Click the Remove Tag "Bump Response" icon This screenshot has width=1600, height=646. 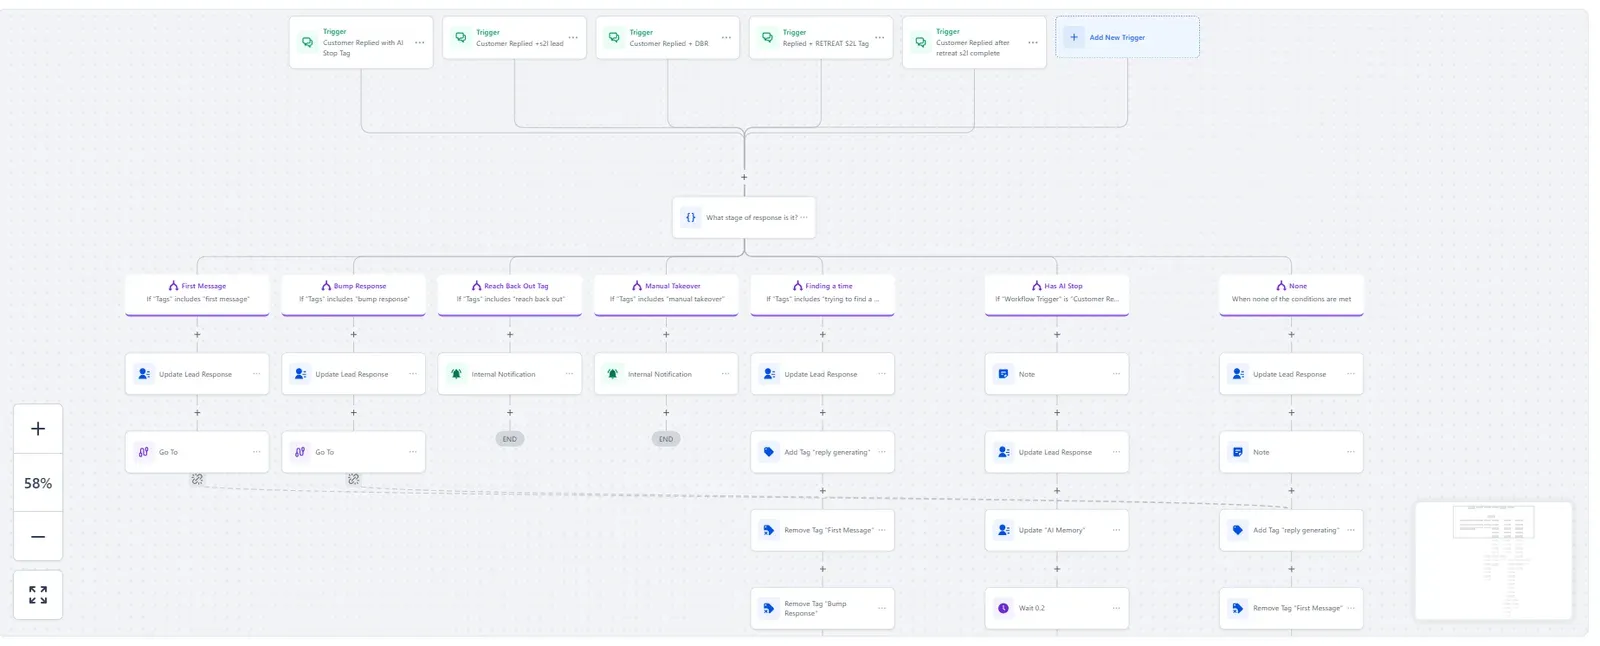click(769, 608)
